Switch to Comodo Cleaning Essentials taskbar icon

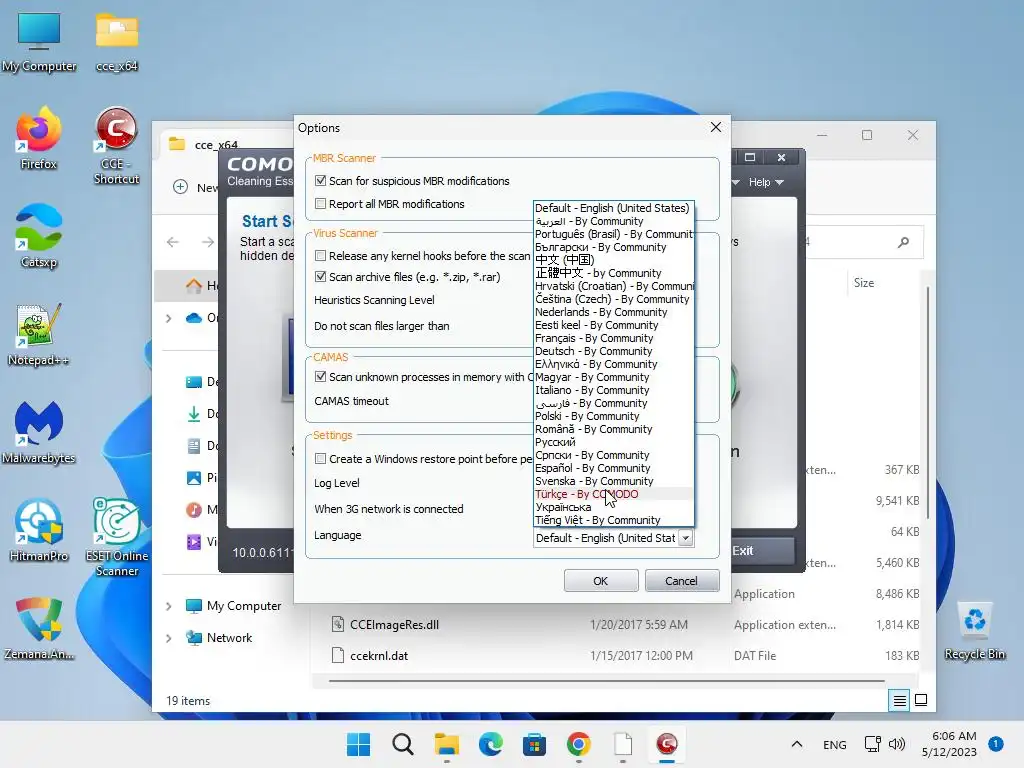click(x=667, y=744)
